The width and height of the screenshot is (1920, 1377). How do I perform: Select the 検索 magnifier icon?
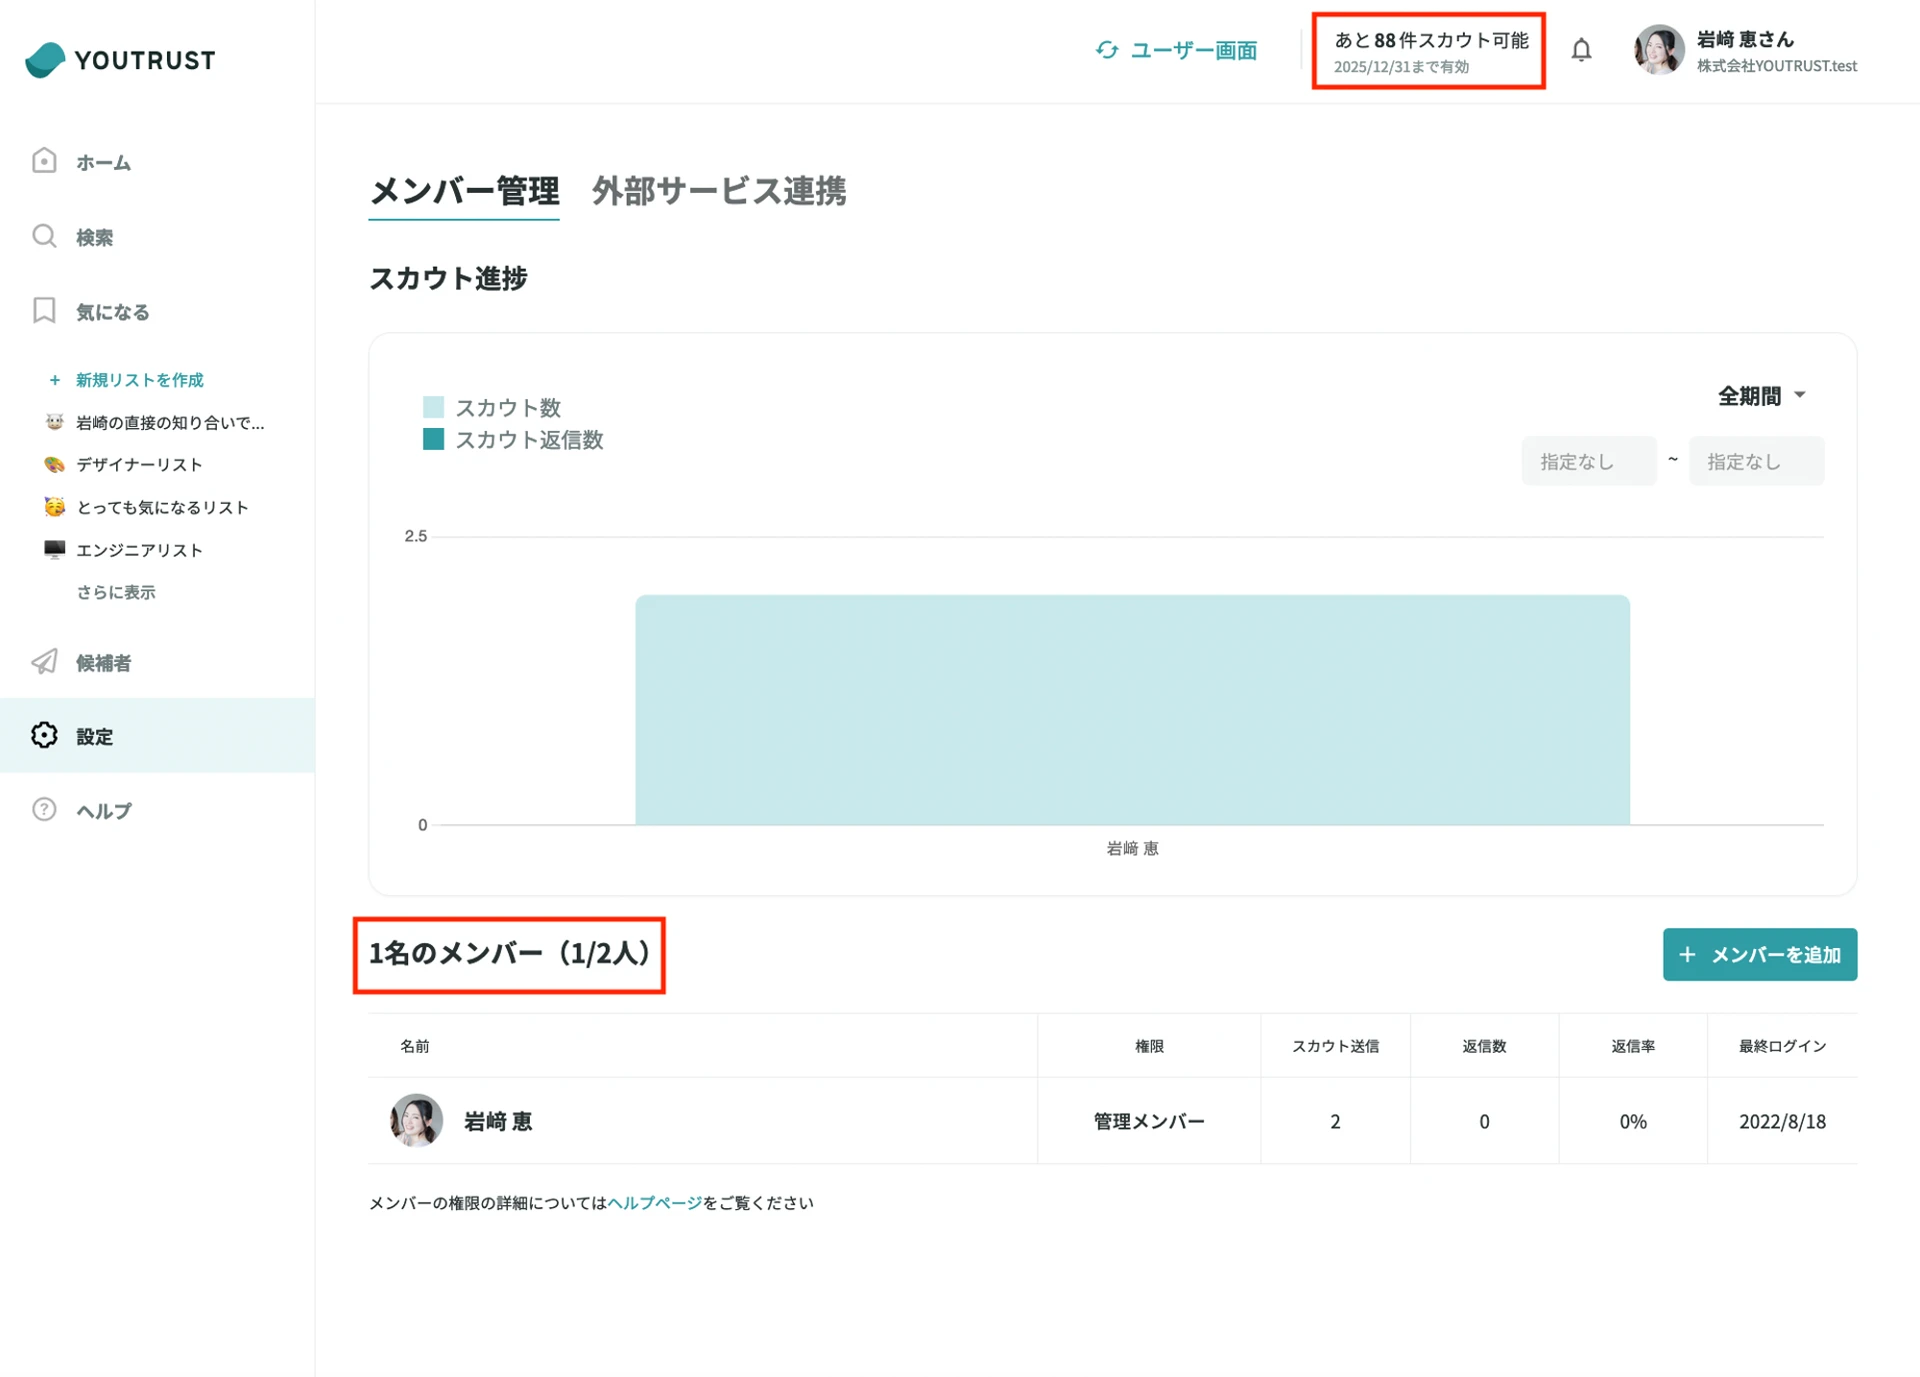click(44, 236)
